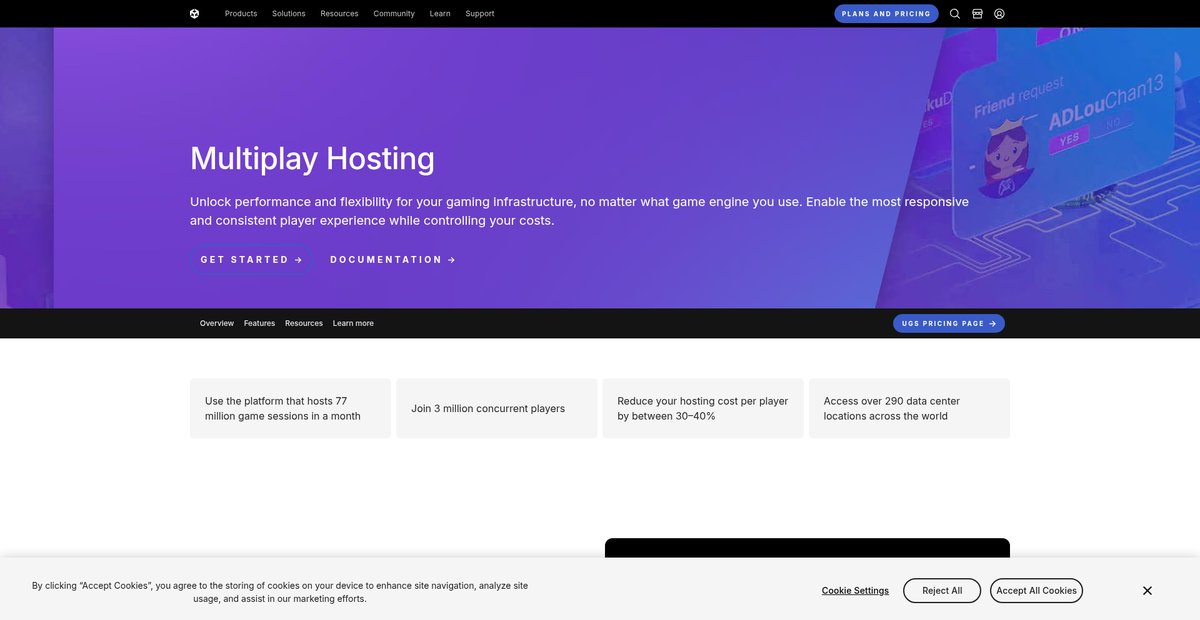
Task: Open the Solutions menu
Action: point(289,14)
